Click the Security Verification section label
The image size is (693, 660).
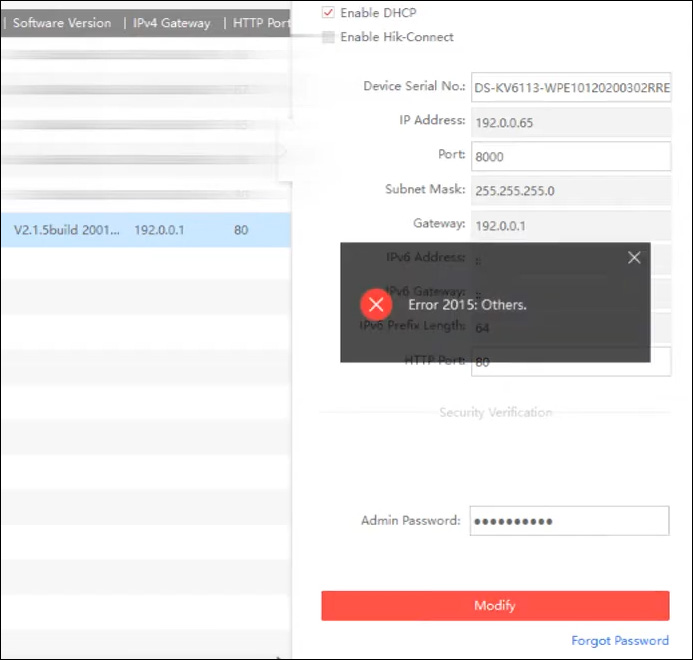click(495, 412)
